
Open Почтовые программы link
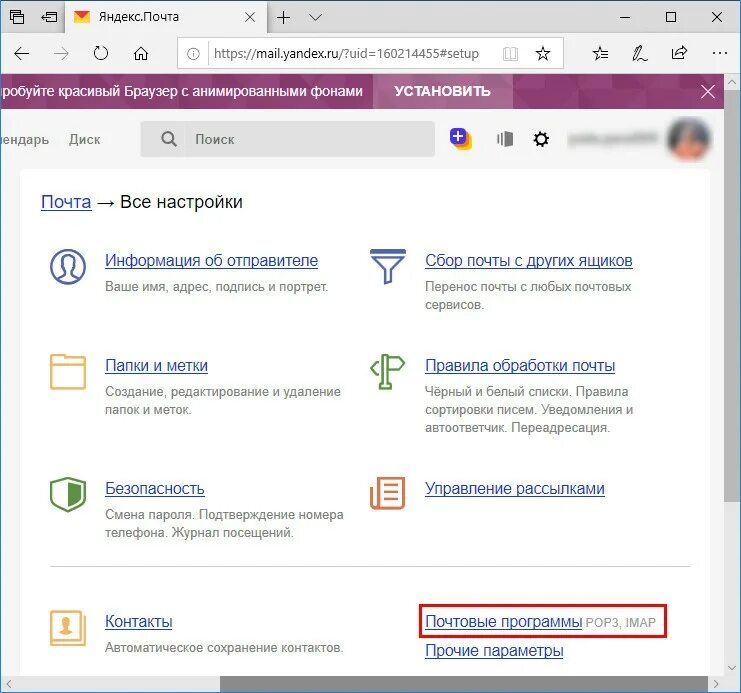(x=503, y=622)
